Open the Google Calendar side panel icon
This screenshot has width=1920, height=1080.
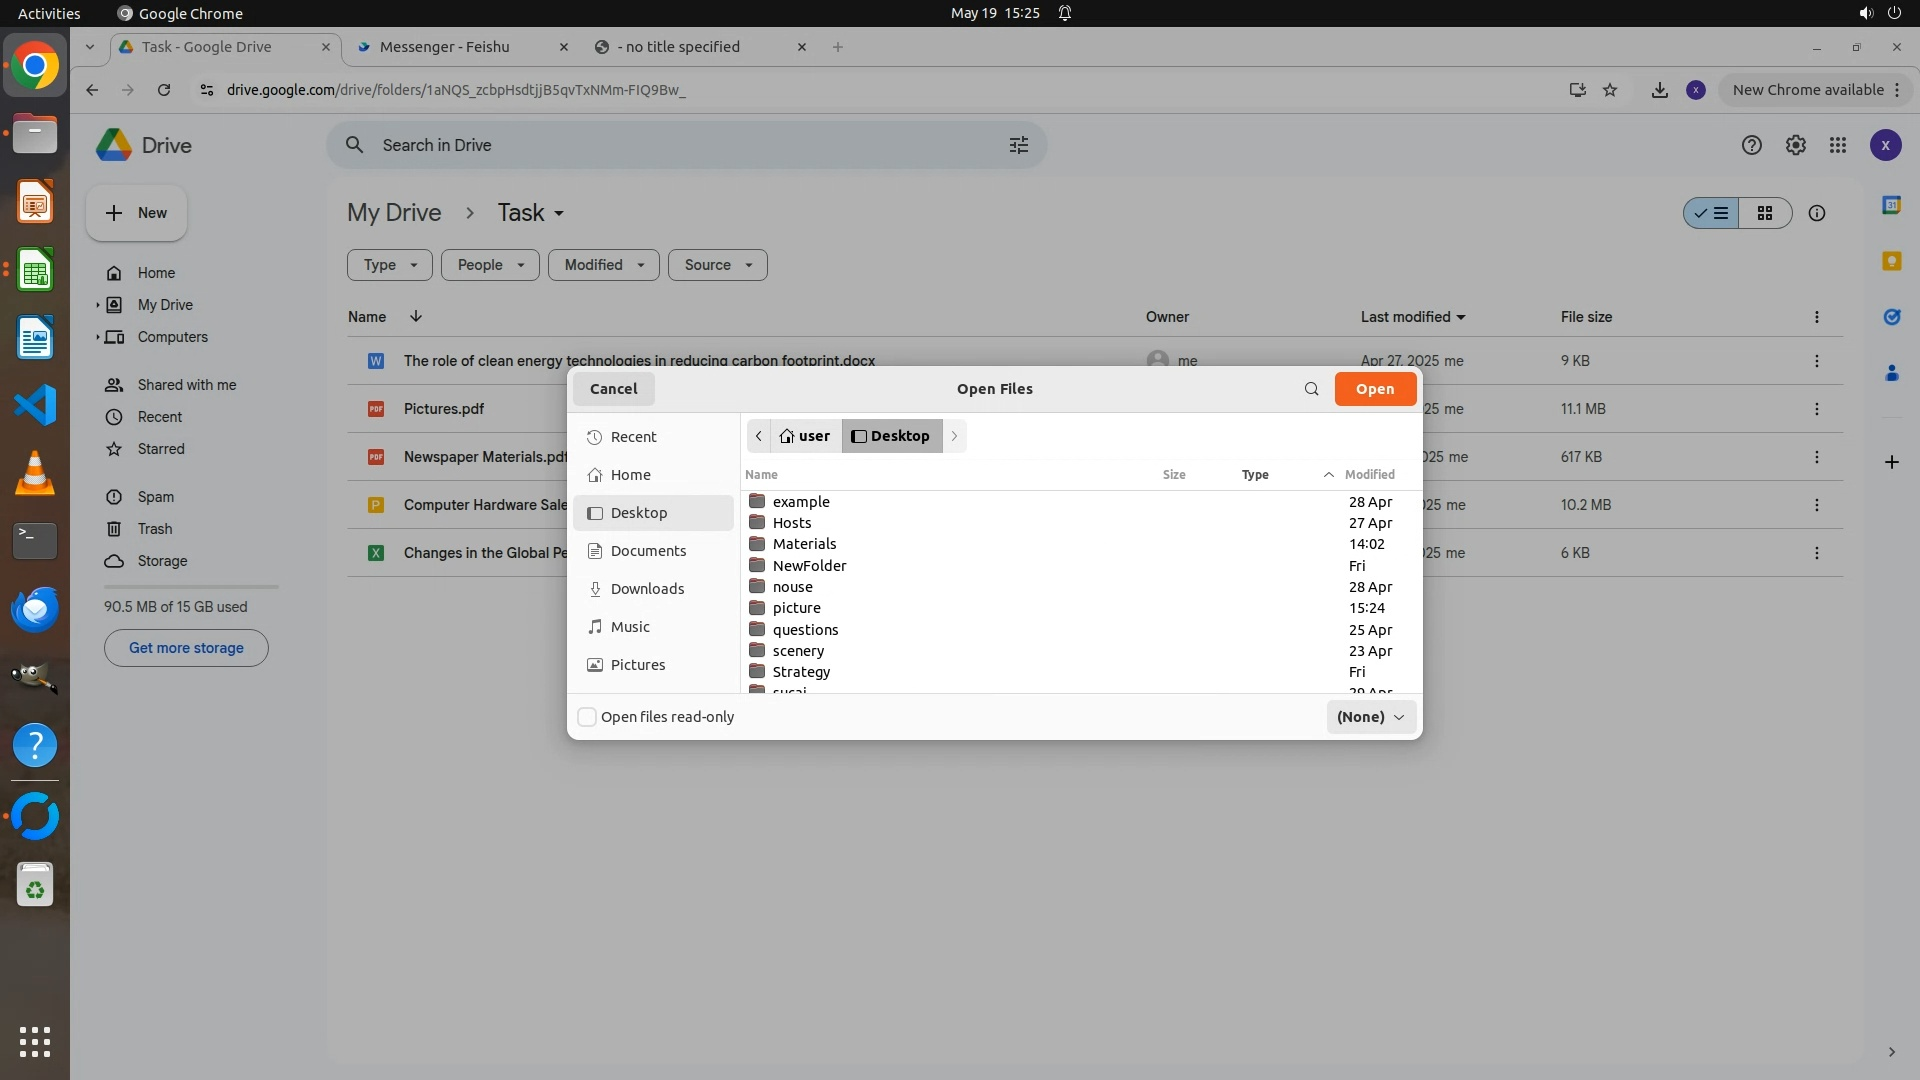[x=1891, y=205]
